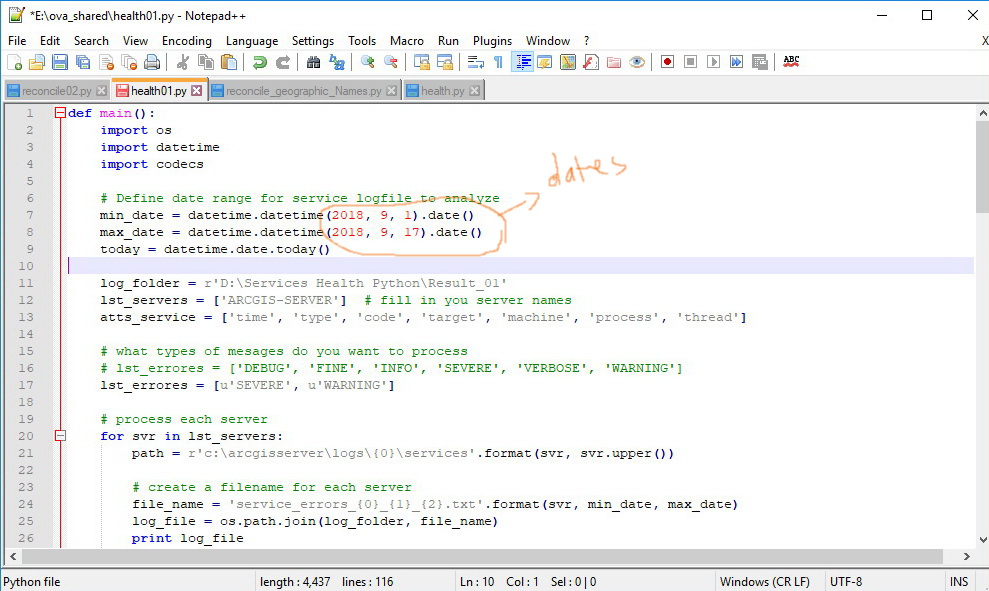The width and height of the screenshot is (989, 591).
Task: Open the Plugins menu
Action: point(492,41)
